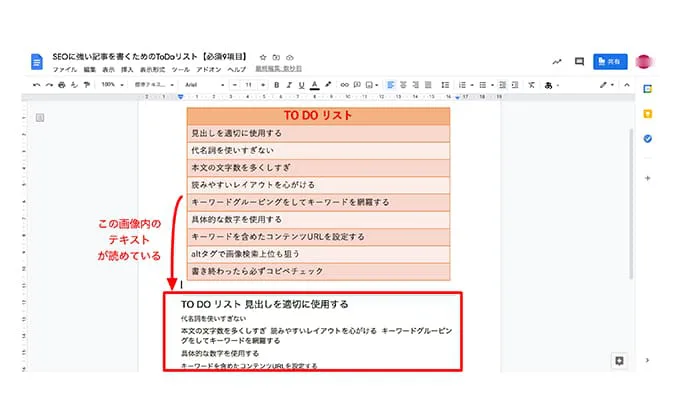
Task: Toggle italic formatting
Action: coord(289,85)
